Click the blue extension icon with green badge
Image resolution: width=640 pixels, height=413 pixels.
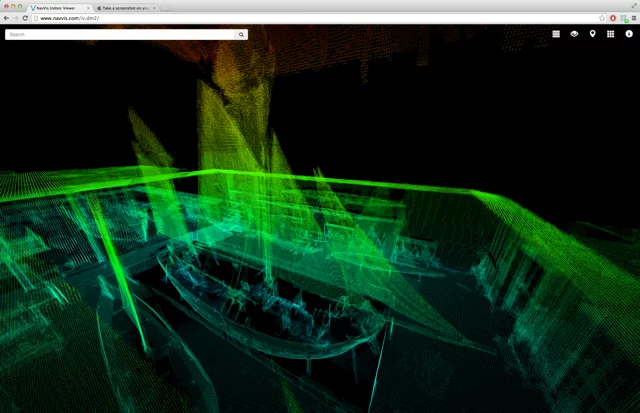624,18
